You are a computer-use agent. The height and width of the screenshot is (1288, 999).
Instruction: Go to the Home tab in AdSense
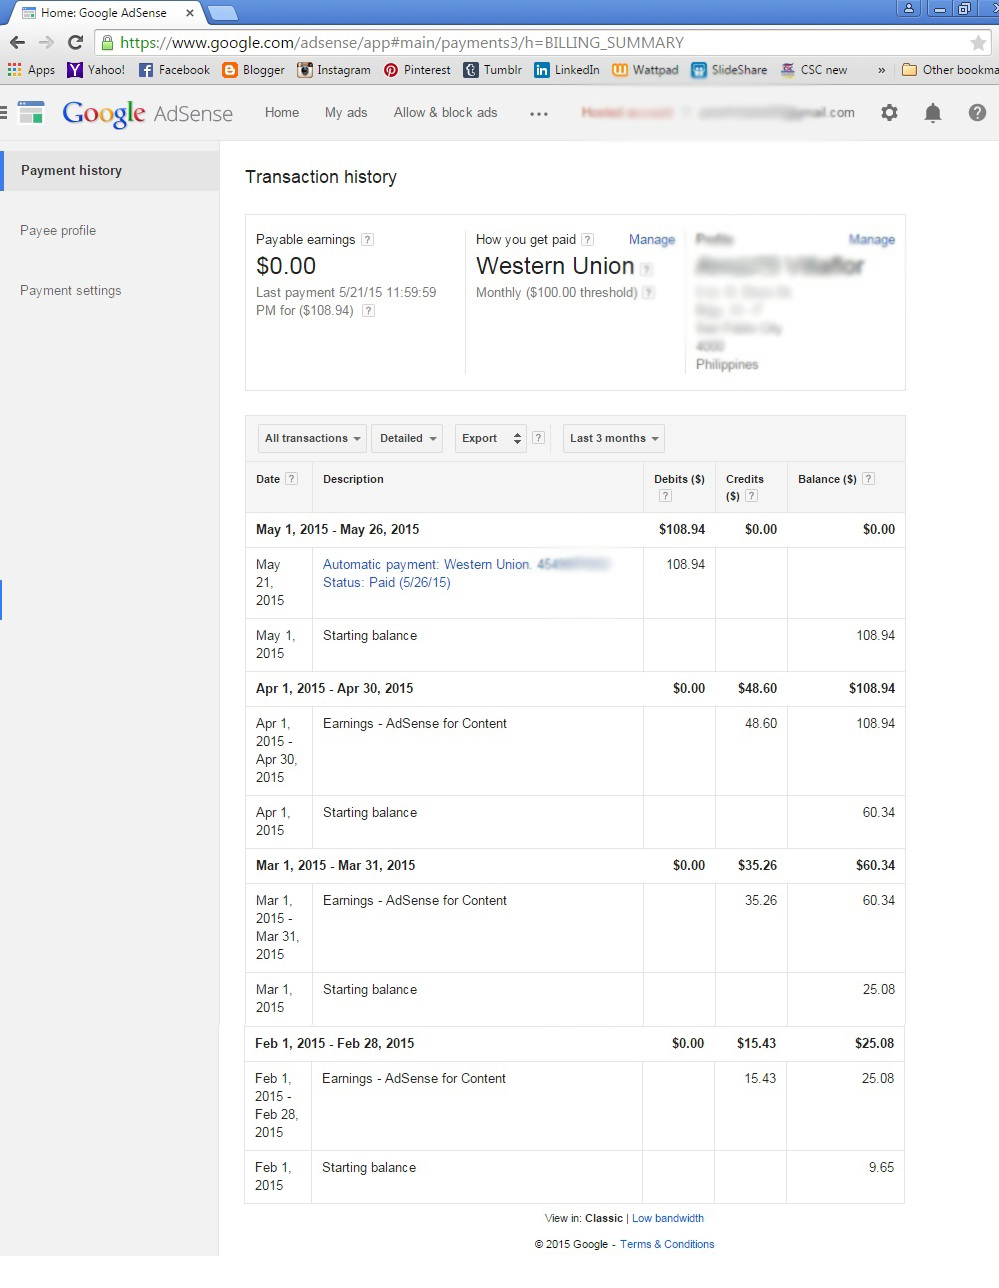[282, 113]
